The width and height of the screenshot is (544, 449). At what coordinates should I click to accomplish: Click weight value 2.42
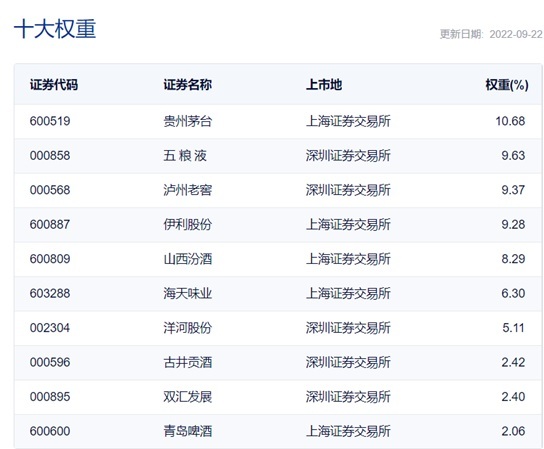pyautogui.click(x=513, y=362)
